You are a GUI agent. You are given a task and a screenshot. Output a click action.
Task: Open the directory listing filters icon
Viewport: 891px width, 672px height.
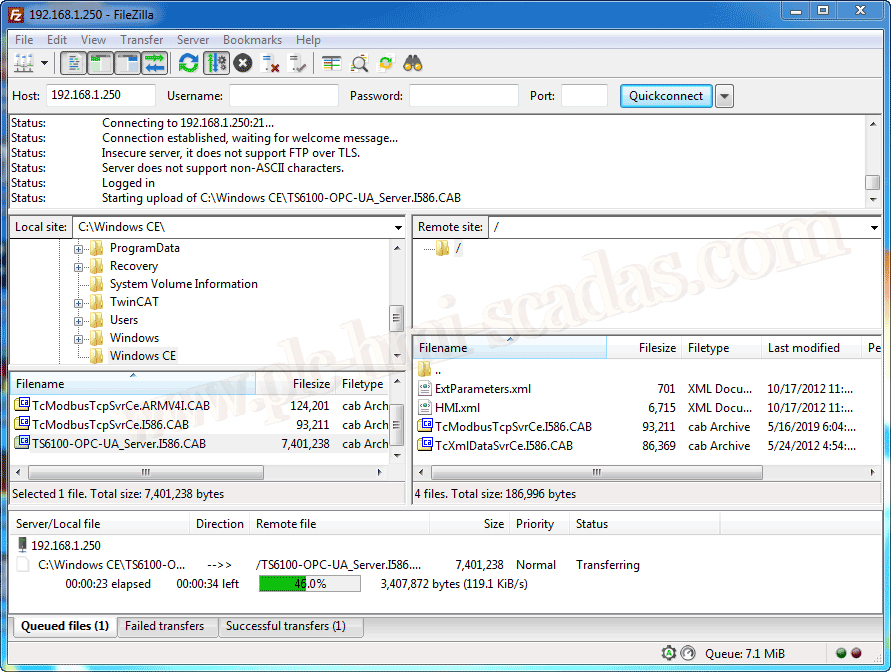[332, 64]
